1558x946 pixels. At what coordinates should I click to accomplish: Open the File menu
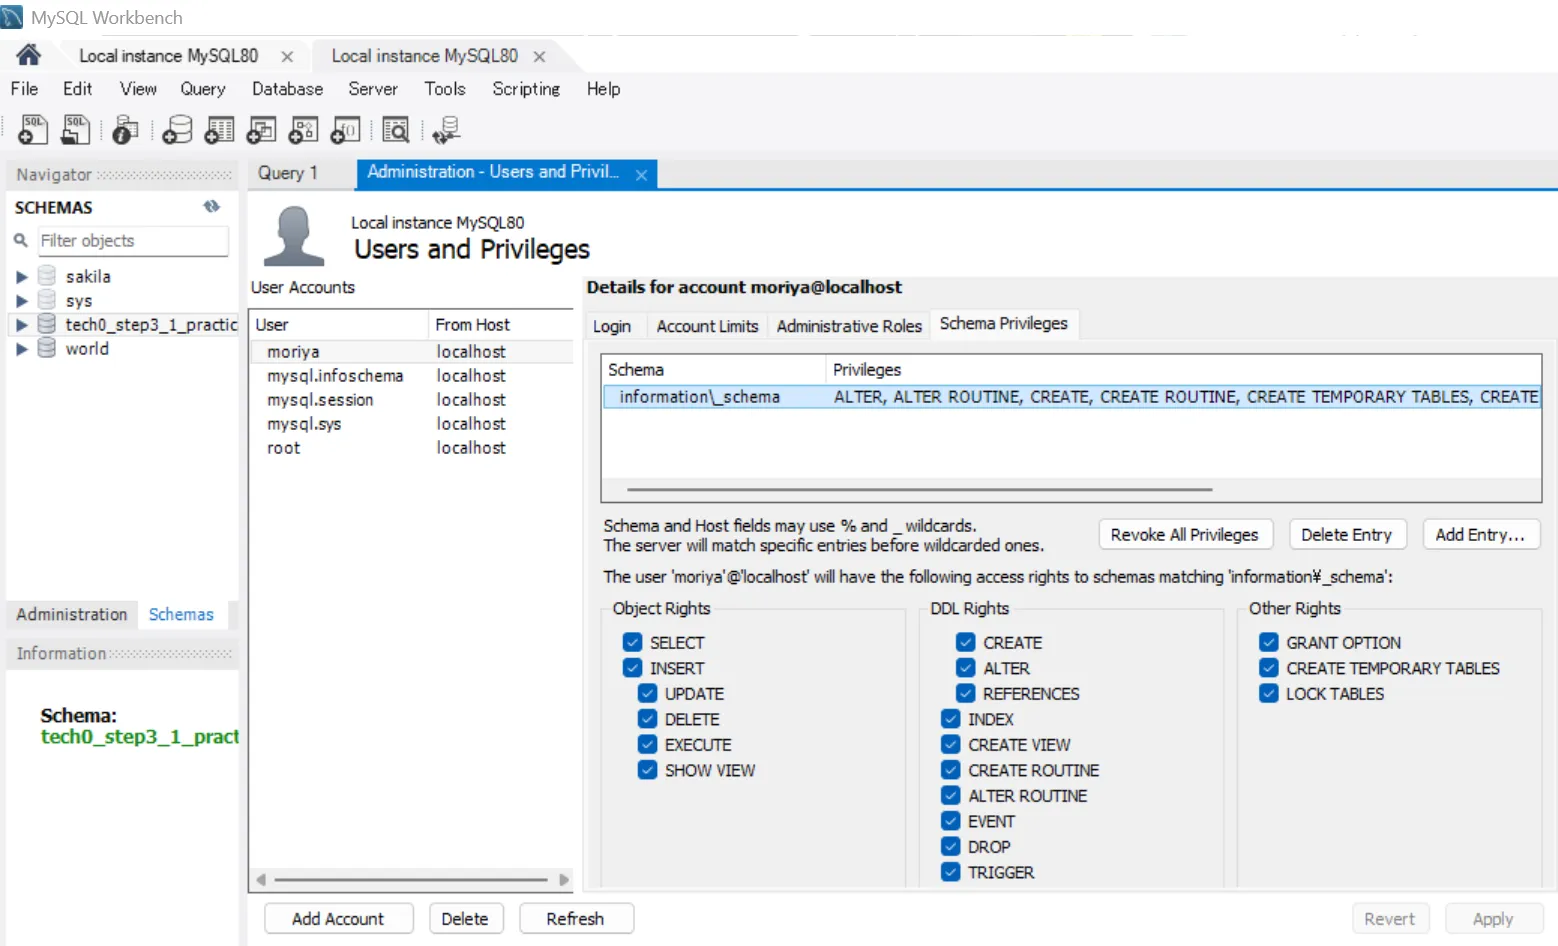pyautogui.click(x=24, y=88)
